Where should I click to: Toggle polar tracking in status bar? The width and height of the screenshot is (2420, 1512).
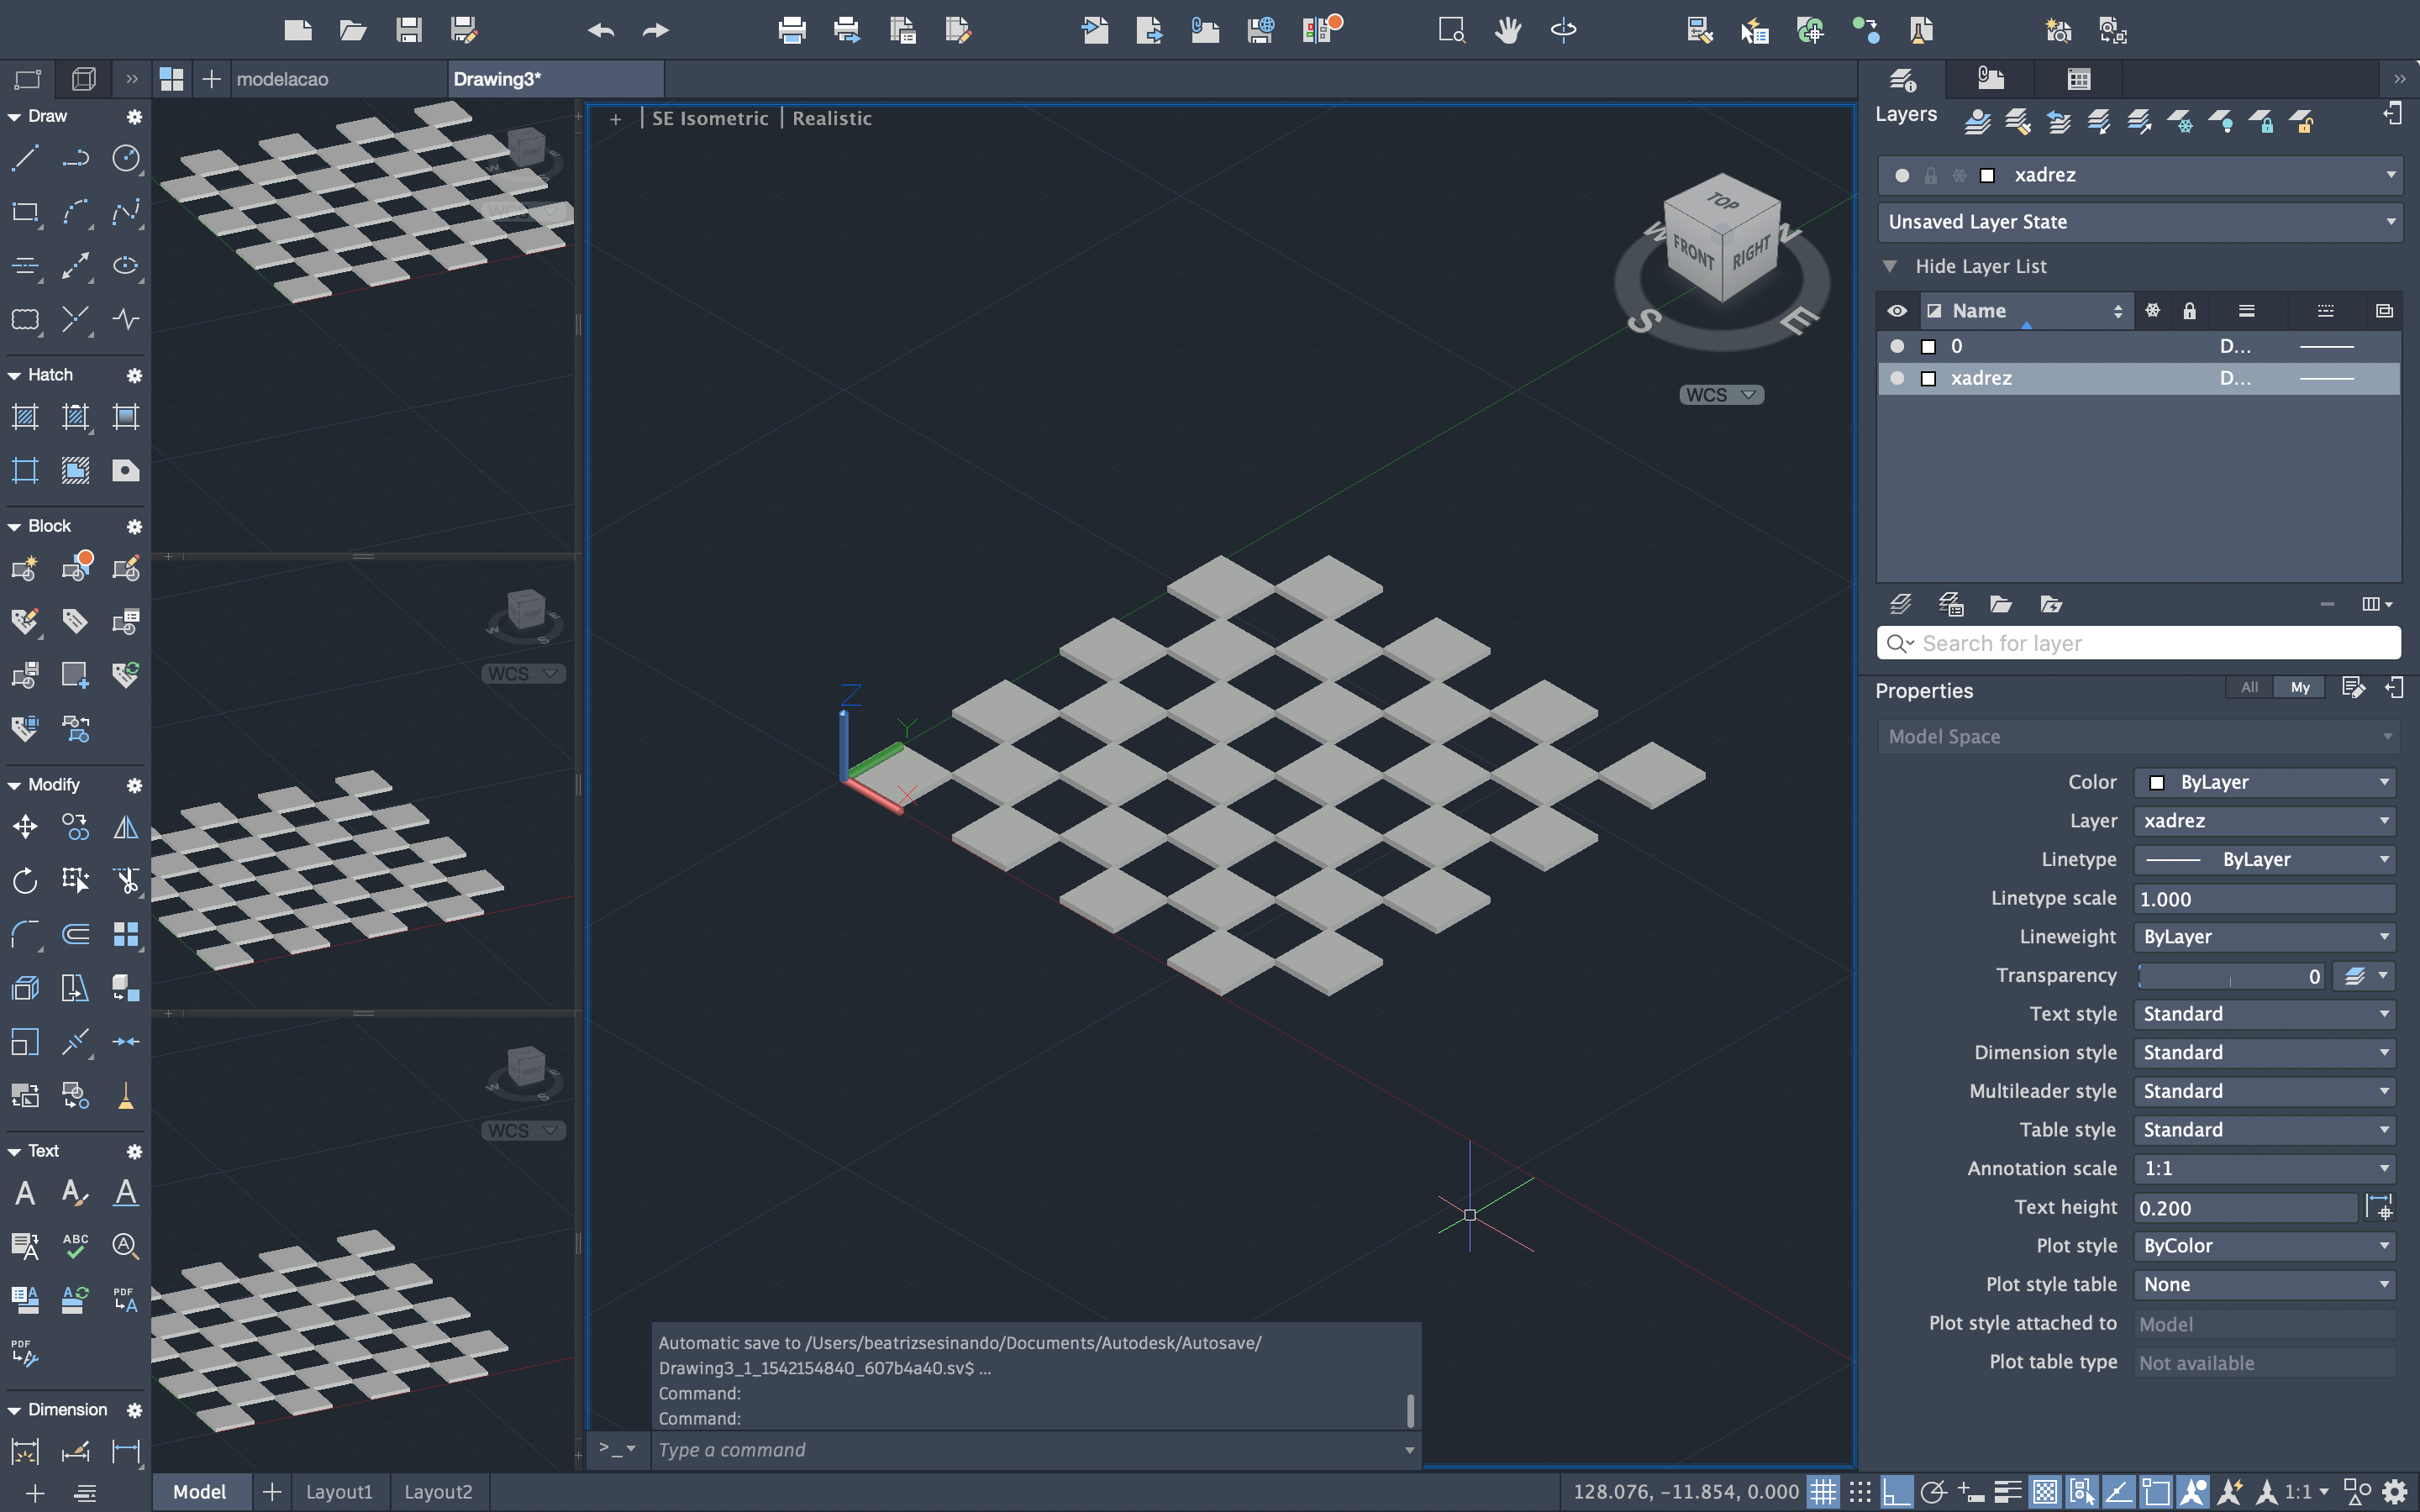pyautogui.click(x=1933, y=1492)
